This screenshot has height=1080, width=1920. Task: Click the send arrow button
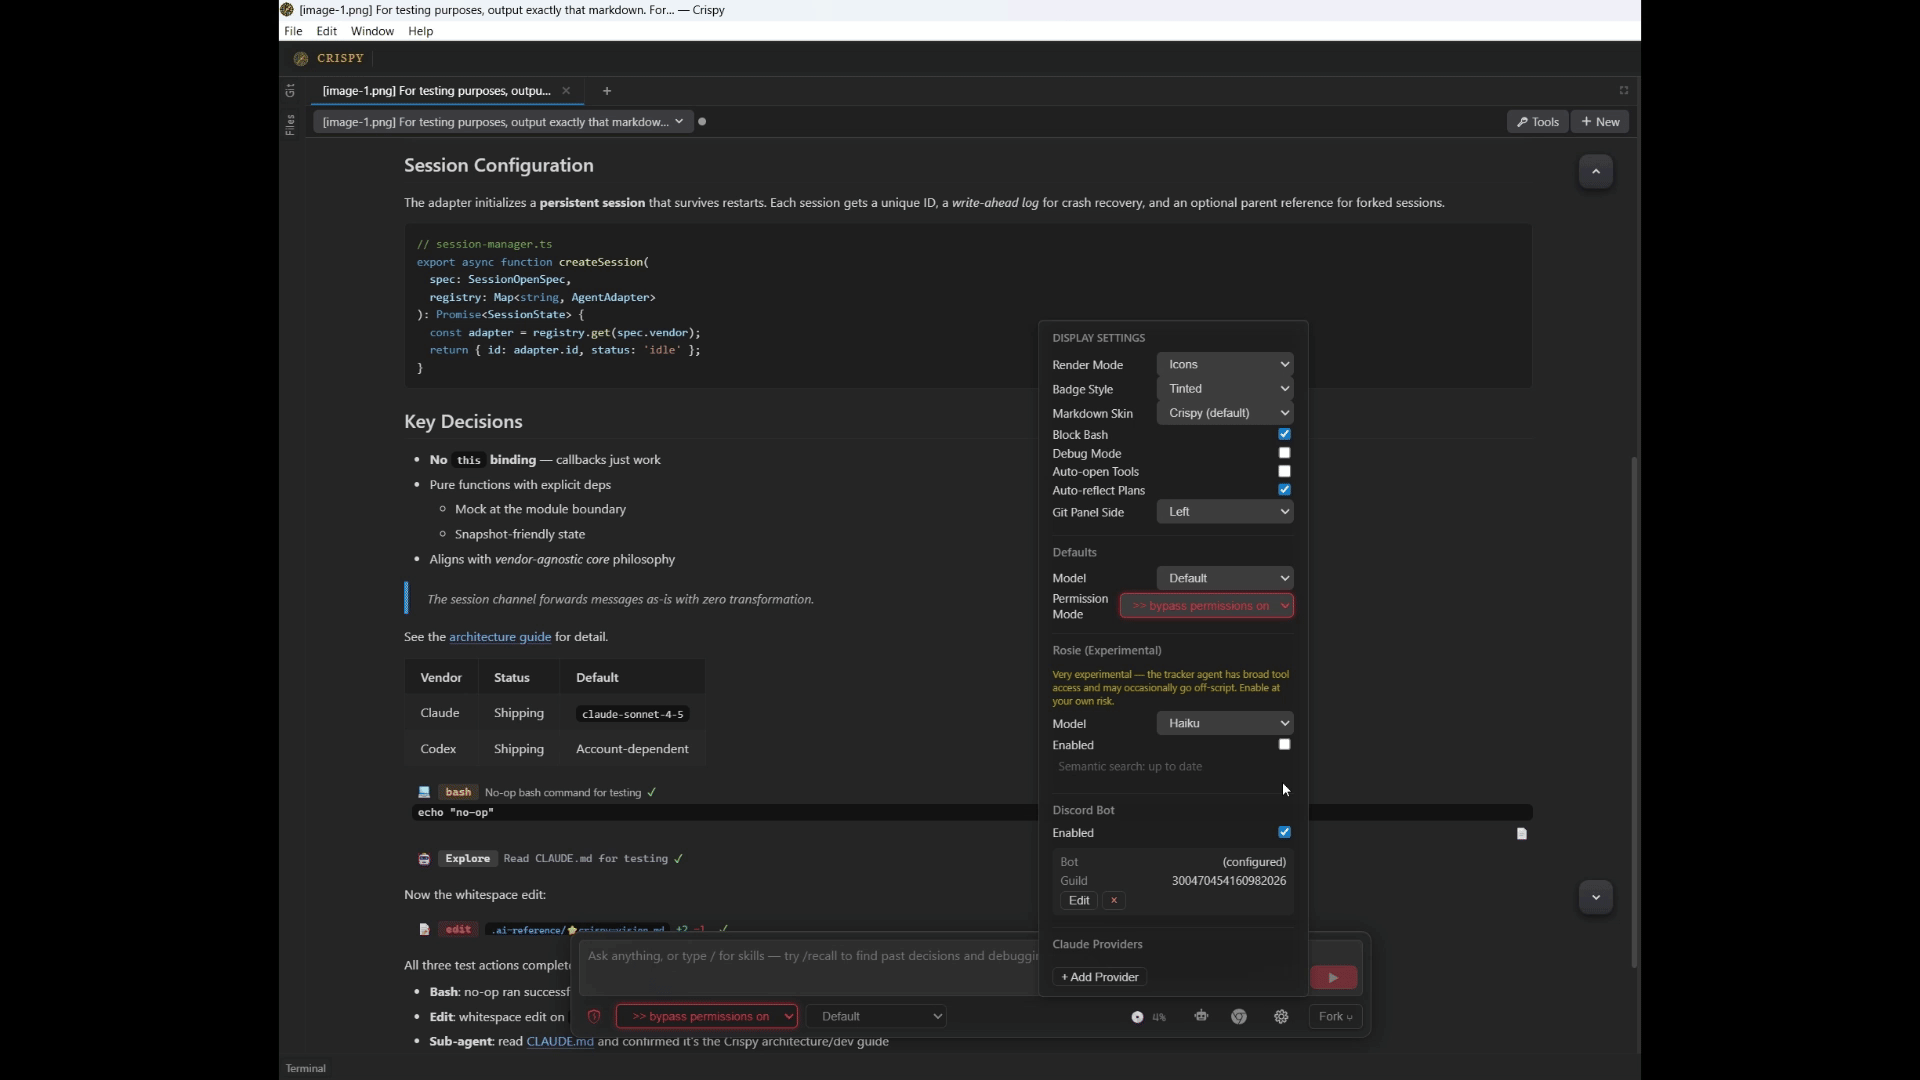(x=1333, y=977)
